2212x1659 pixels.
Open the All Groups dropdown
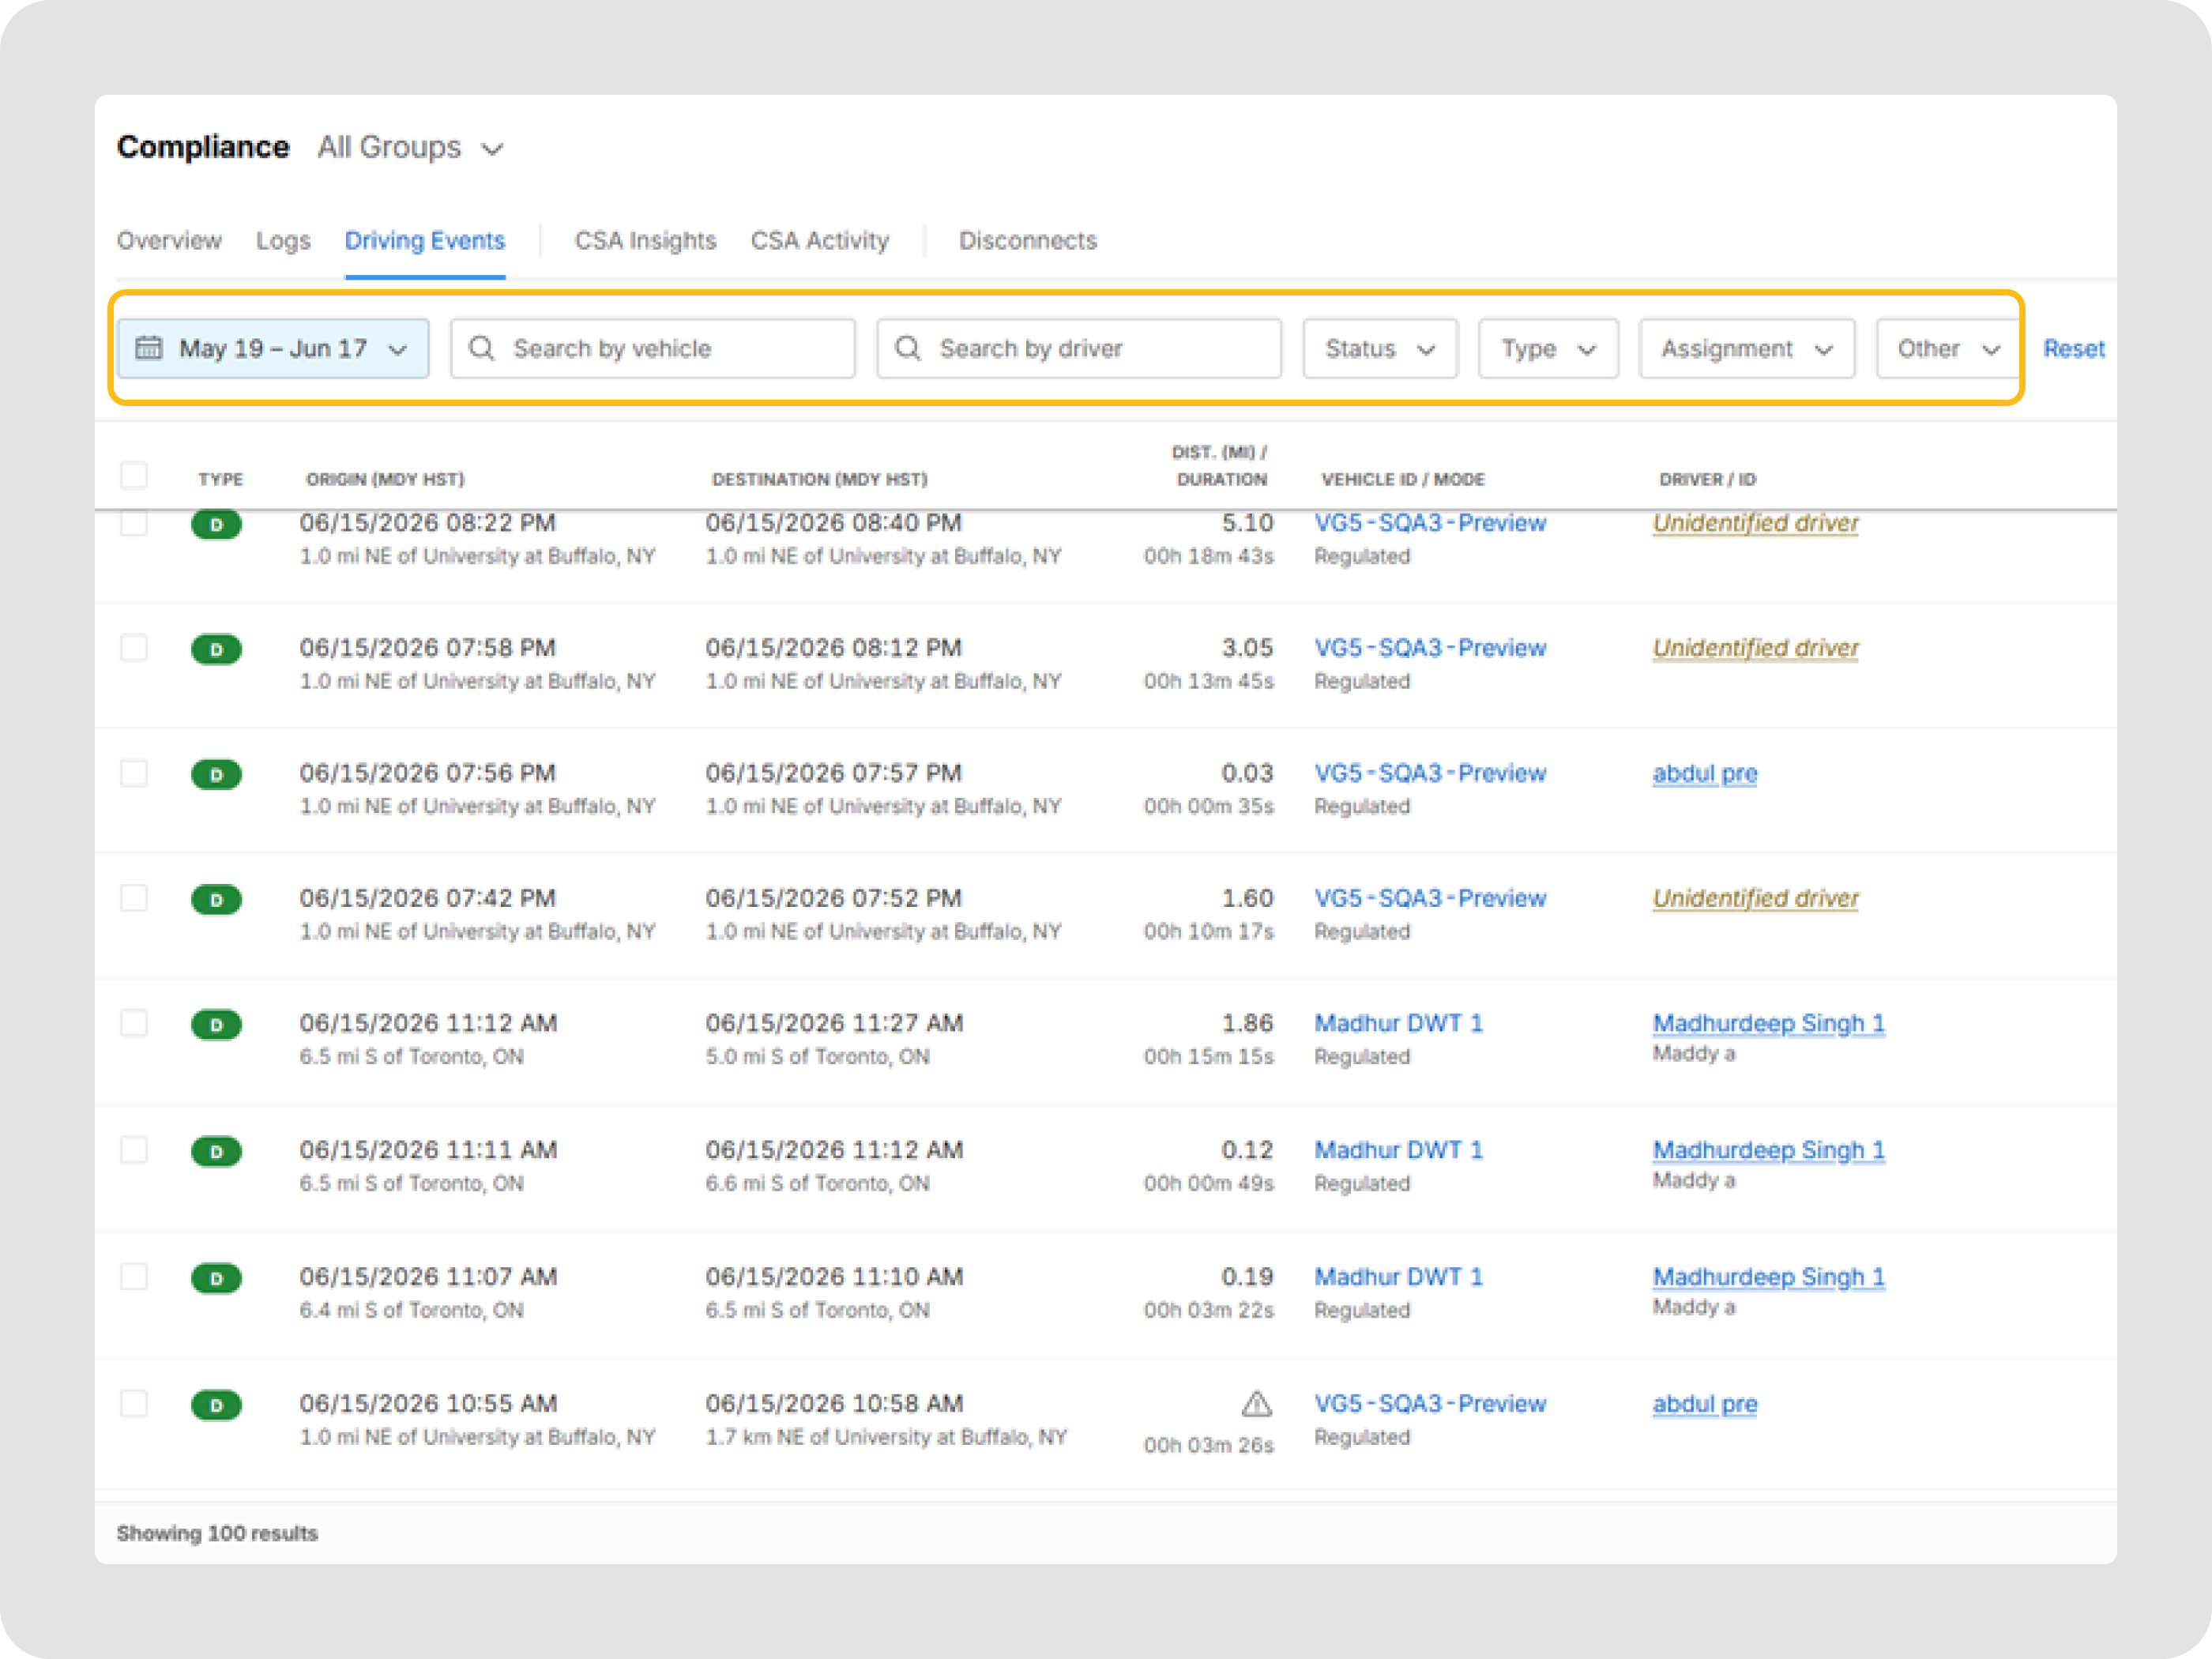click(x=410, y=148)
